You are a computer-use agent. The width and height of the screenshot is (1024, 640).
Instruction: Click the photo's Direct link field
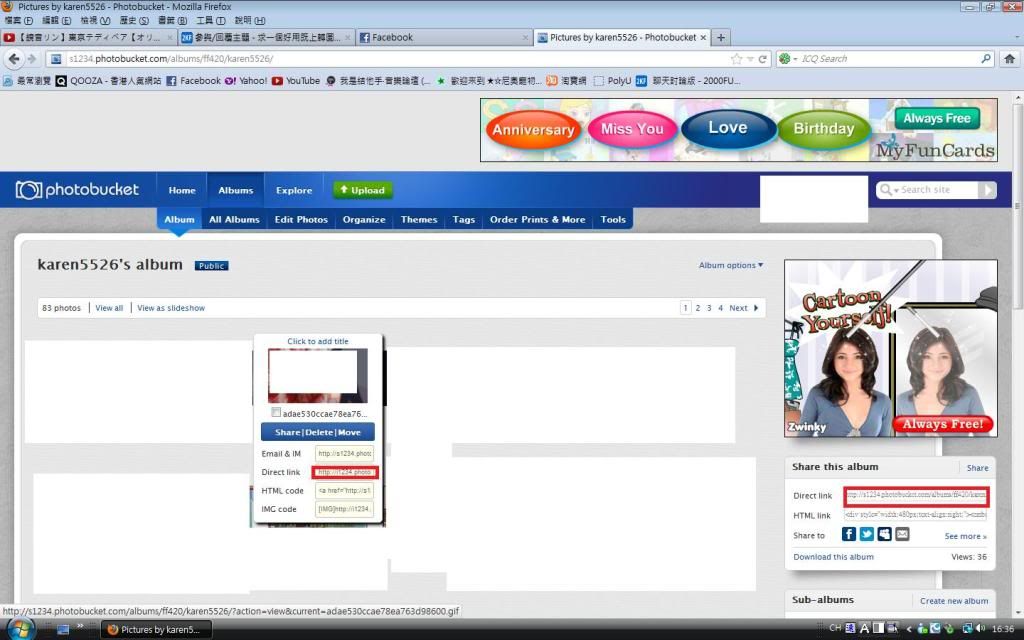coord(345,472)
